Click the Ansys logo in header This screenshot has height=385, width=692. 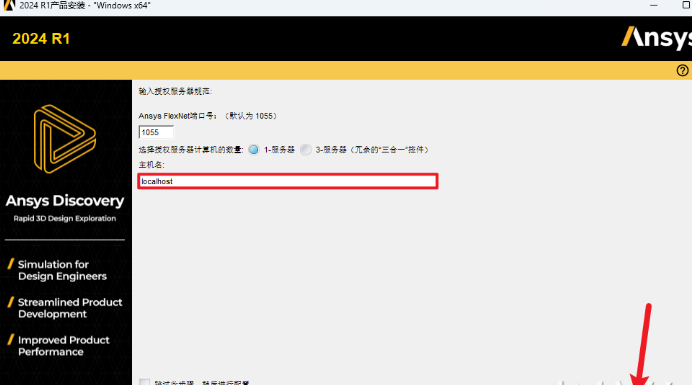657,38
